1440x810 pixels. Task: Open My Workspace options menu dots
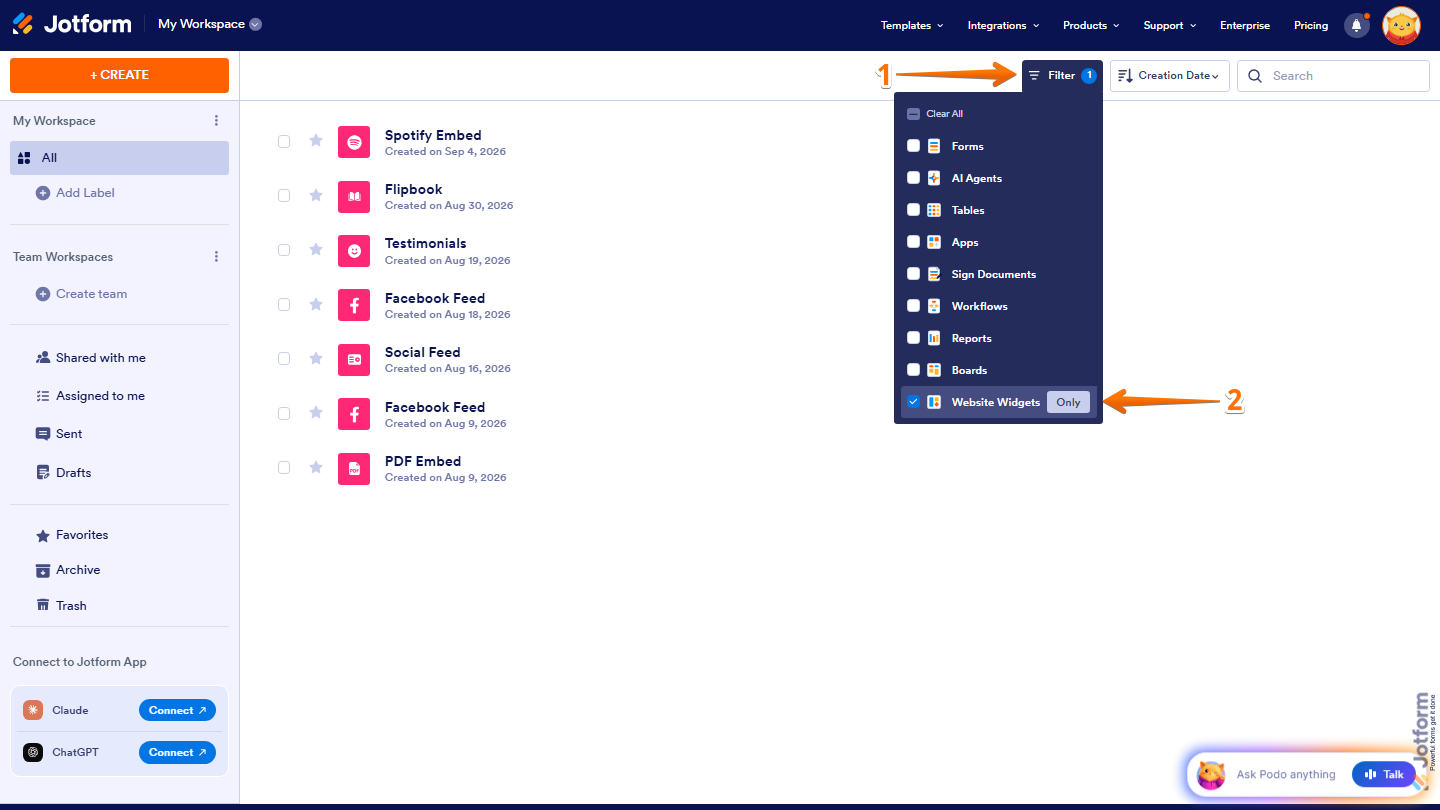pos(216,121)
